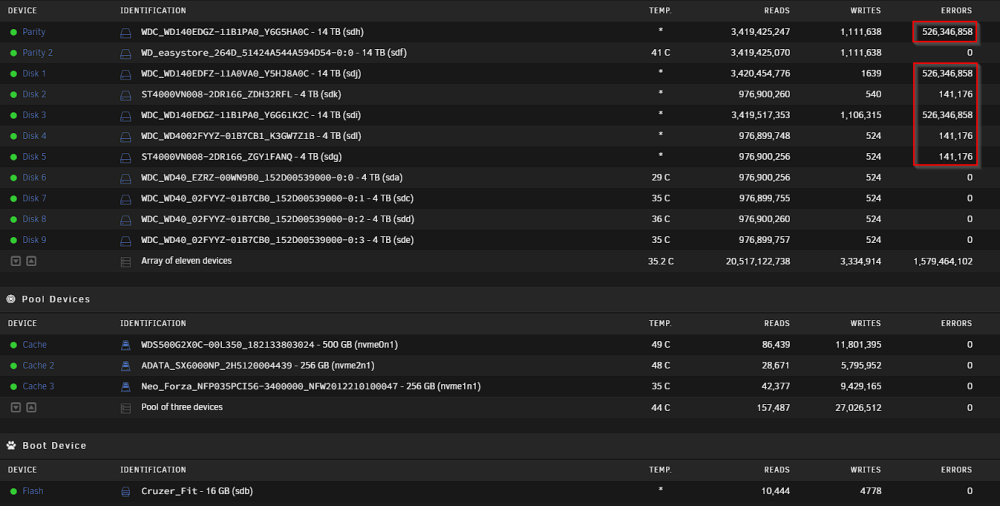Open Disk 4 device settings
Screen dimensions: 1000x506
pyautogui.click(x=34, y=135)
